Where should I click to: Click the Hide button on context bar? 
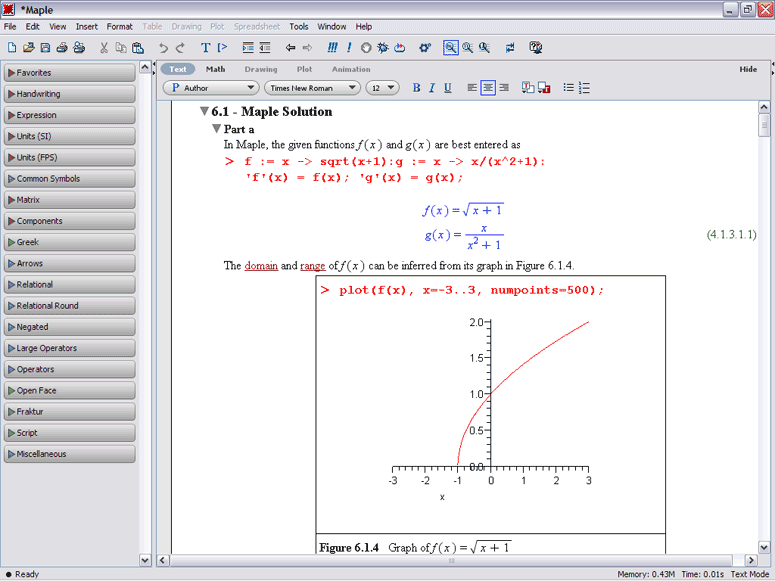pyautogui.click(x=748, y=69)
